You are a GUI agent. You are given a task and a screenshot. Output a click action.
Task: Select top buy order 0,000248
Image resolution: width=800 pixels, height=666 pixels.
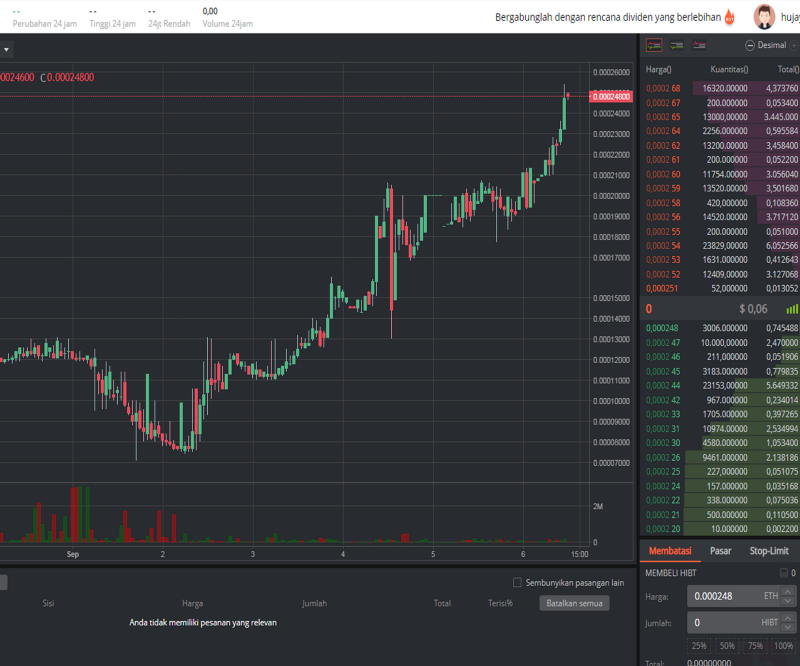tap(720, 328)
